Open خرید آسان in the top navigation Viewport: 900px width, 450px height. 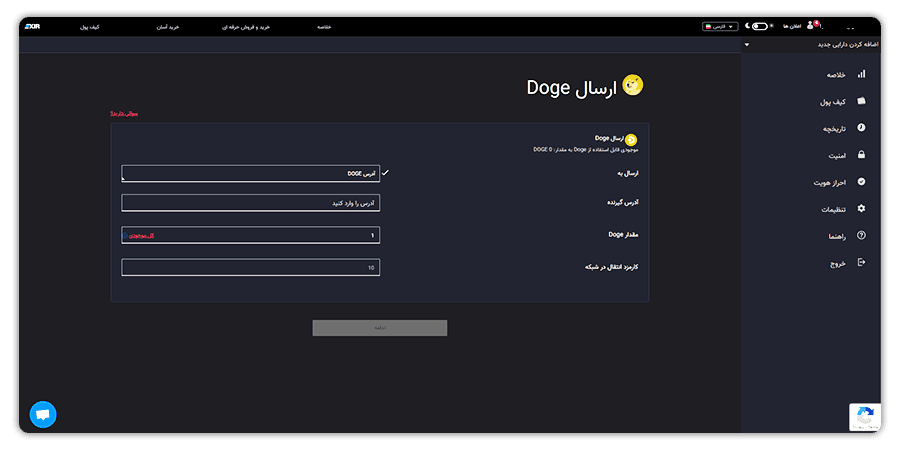(x=168, y=27)
